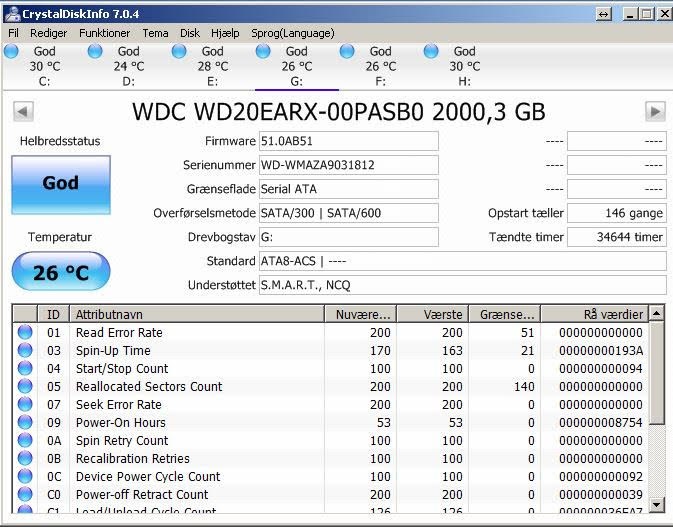Select disk E: status icon
This screenshot has width=673, height=527.
point(179,51)
